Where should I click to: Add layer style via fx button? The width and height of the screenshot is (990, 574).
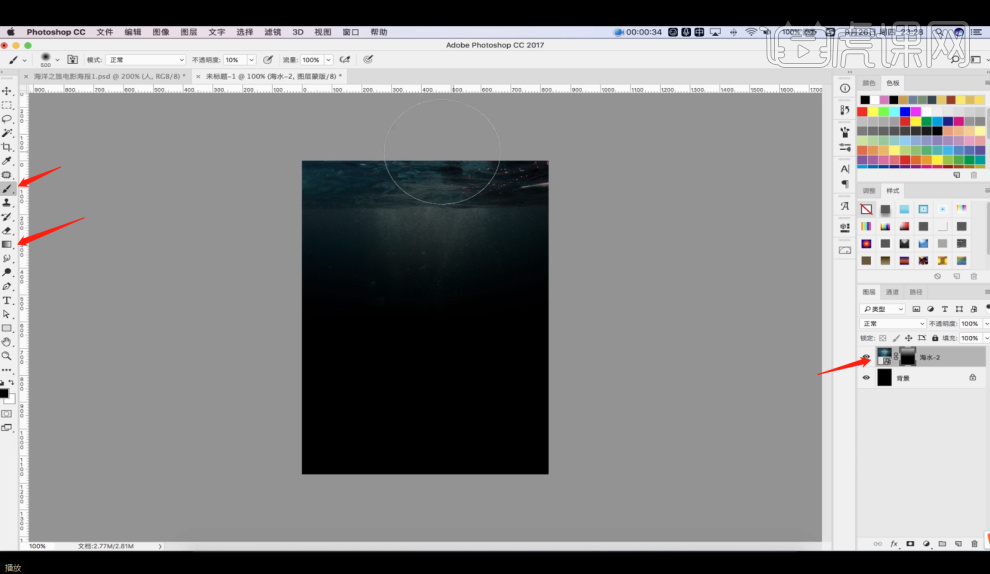894,543
